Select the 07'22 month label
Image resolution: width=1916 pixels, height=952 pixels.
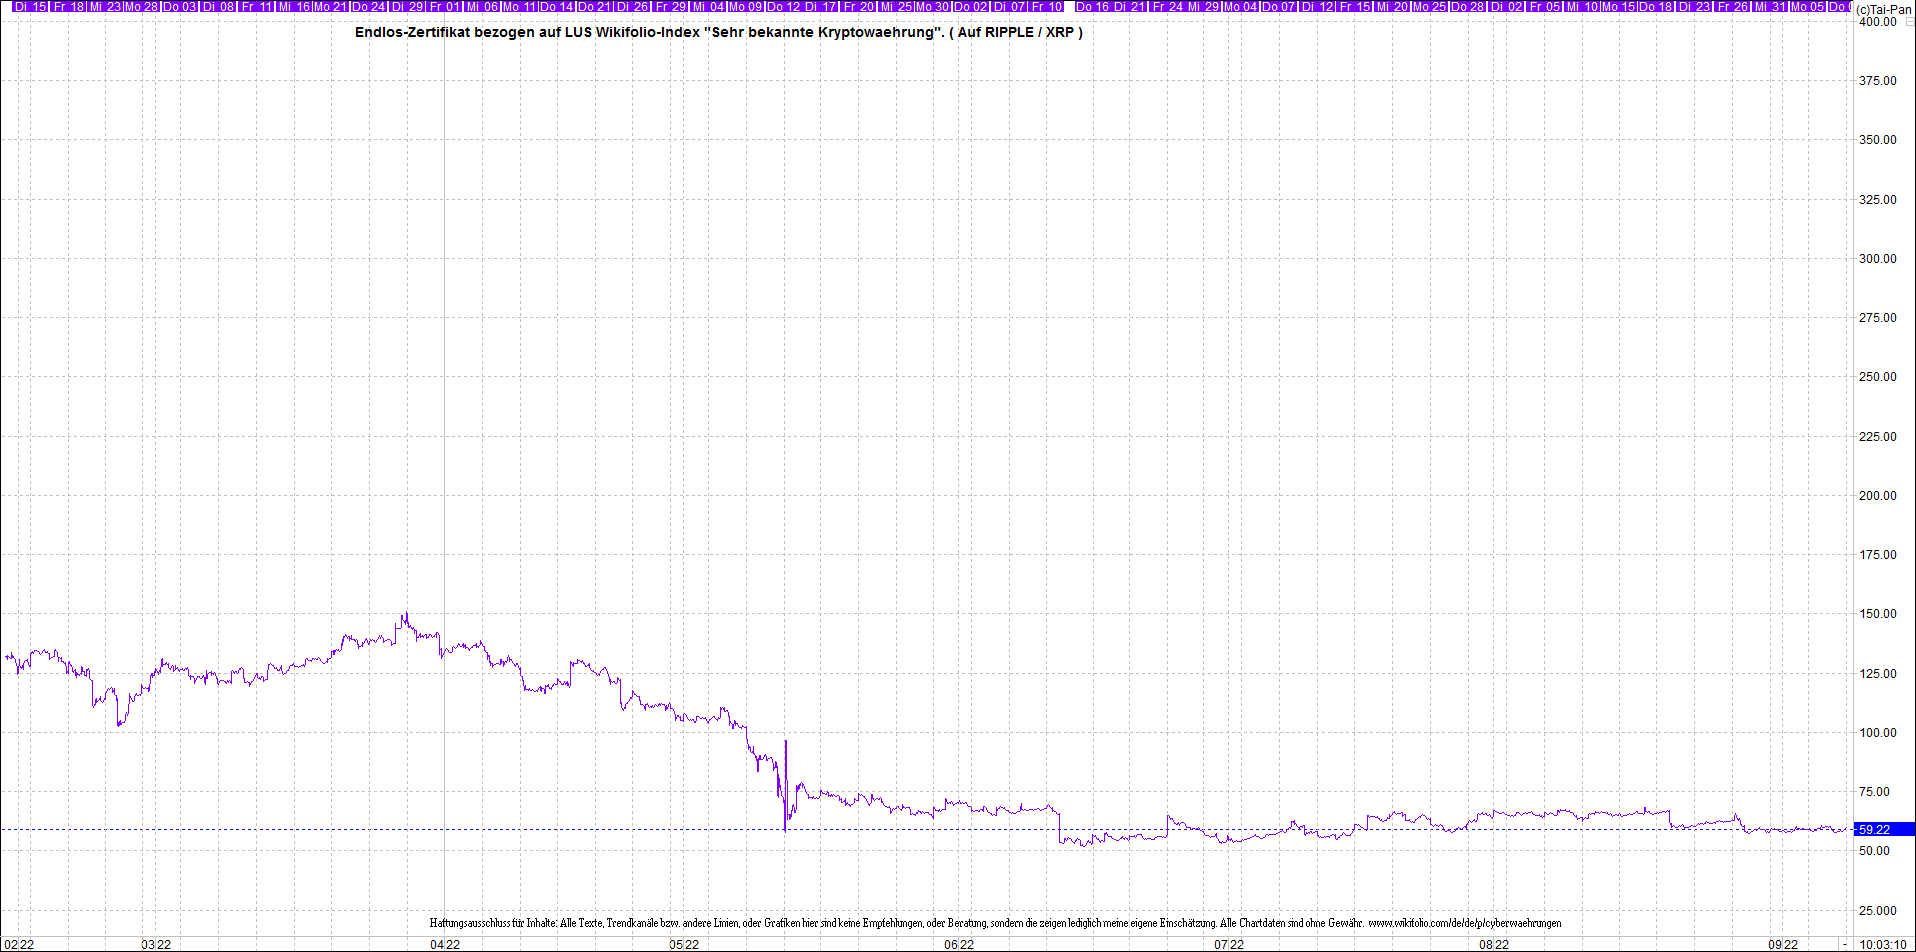coord(1229,944)
